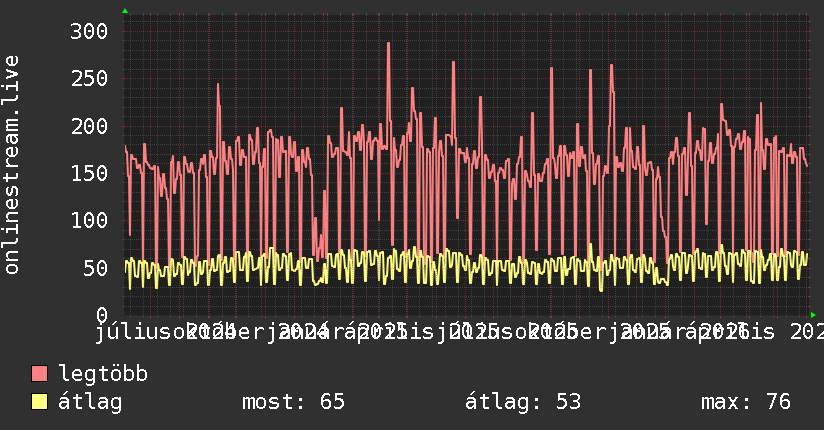Click the pink legtöbb legend swatch
Viewport: 824px width, 430px height.
point(39,374)
